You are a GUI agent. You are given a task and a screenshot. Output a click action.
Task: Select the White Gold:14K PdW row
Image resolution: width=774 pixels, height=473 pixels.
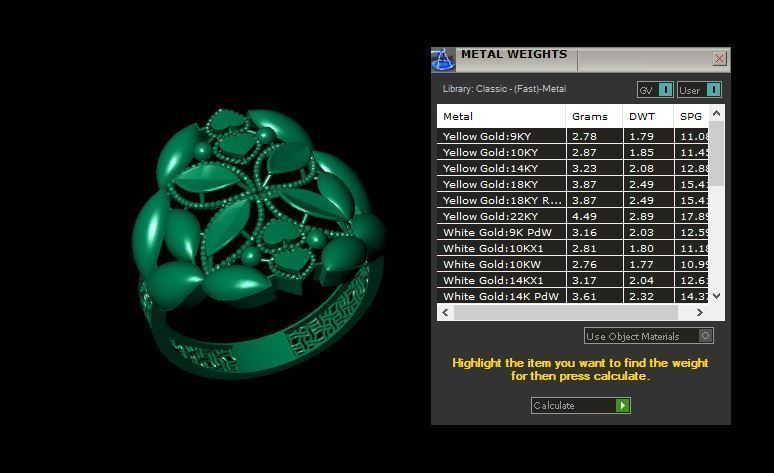pos(573,296)
